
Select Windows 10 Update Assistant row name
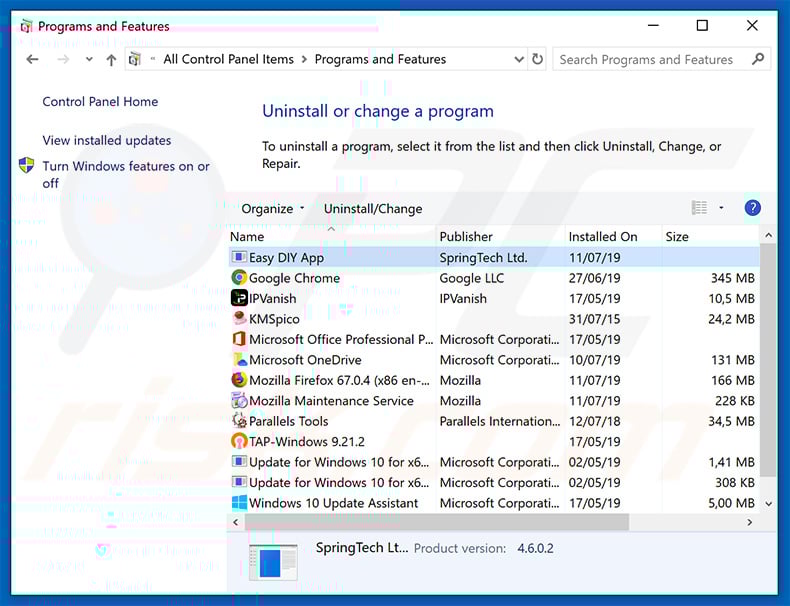tap(334, 503)
